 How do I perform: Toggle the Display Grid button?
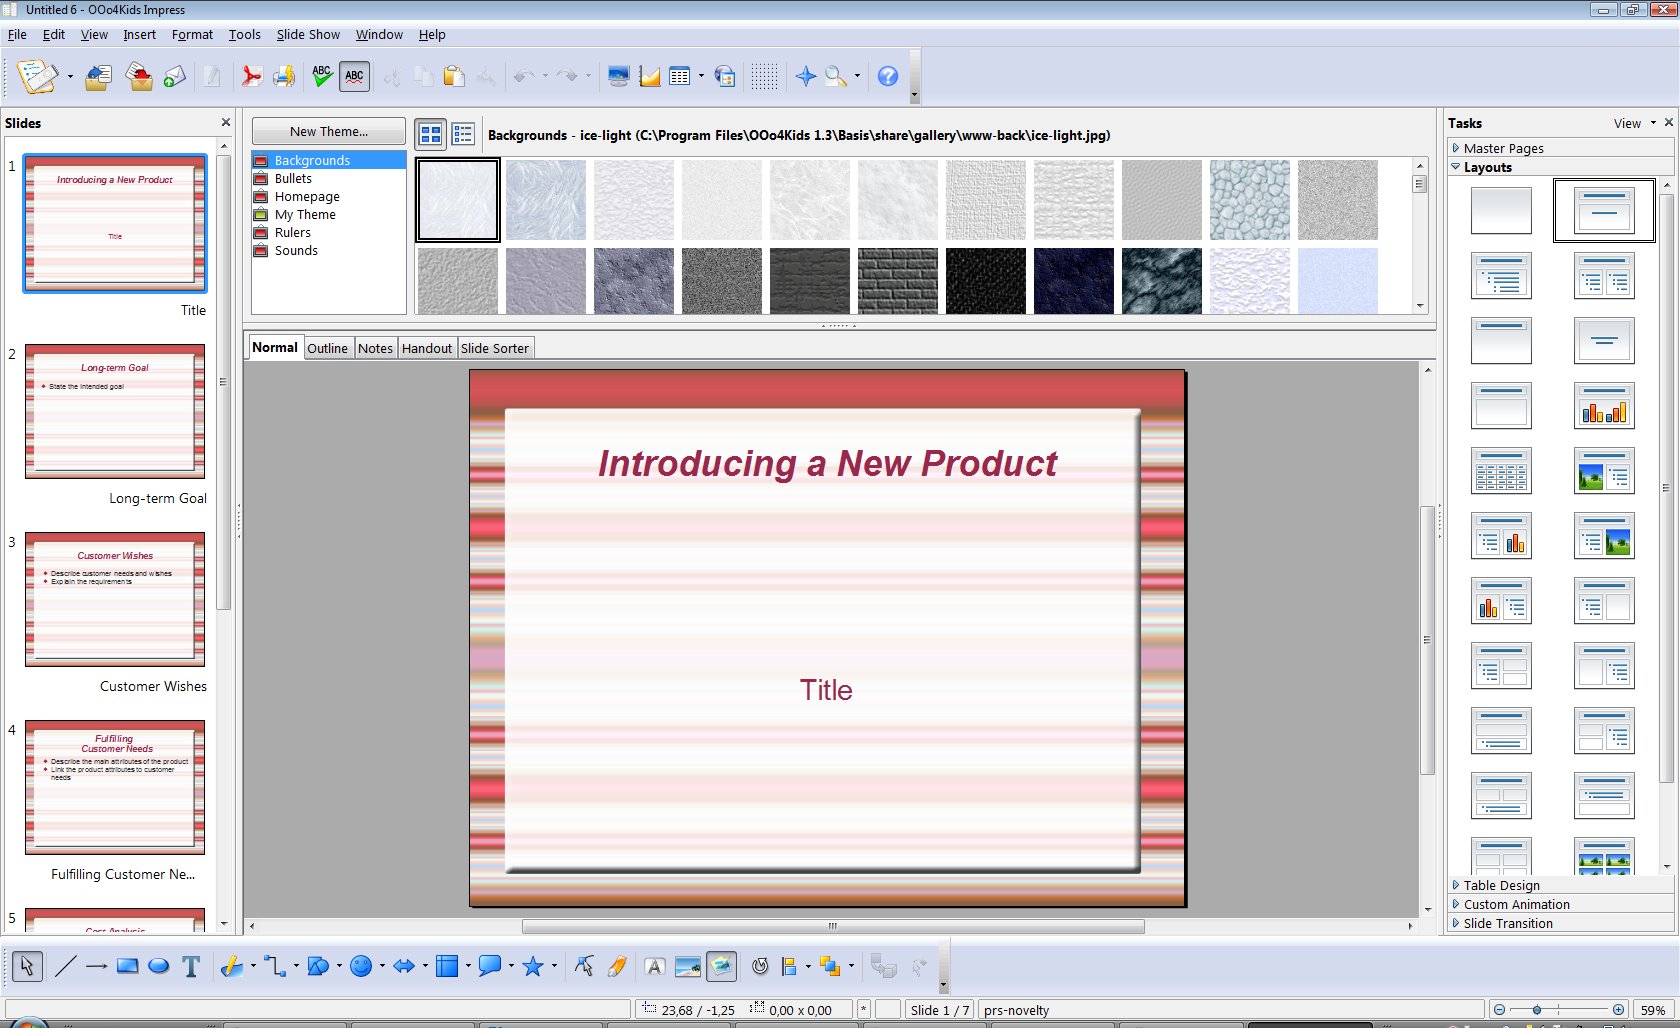click(764, 76)
